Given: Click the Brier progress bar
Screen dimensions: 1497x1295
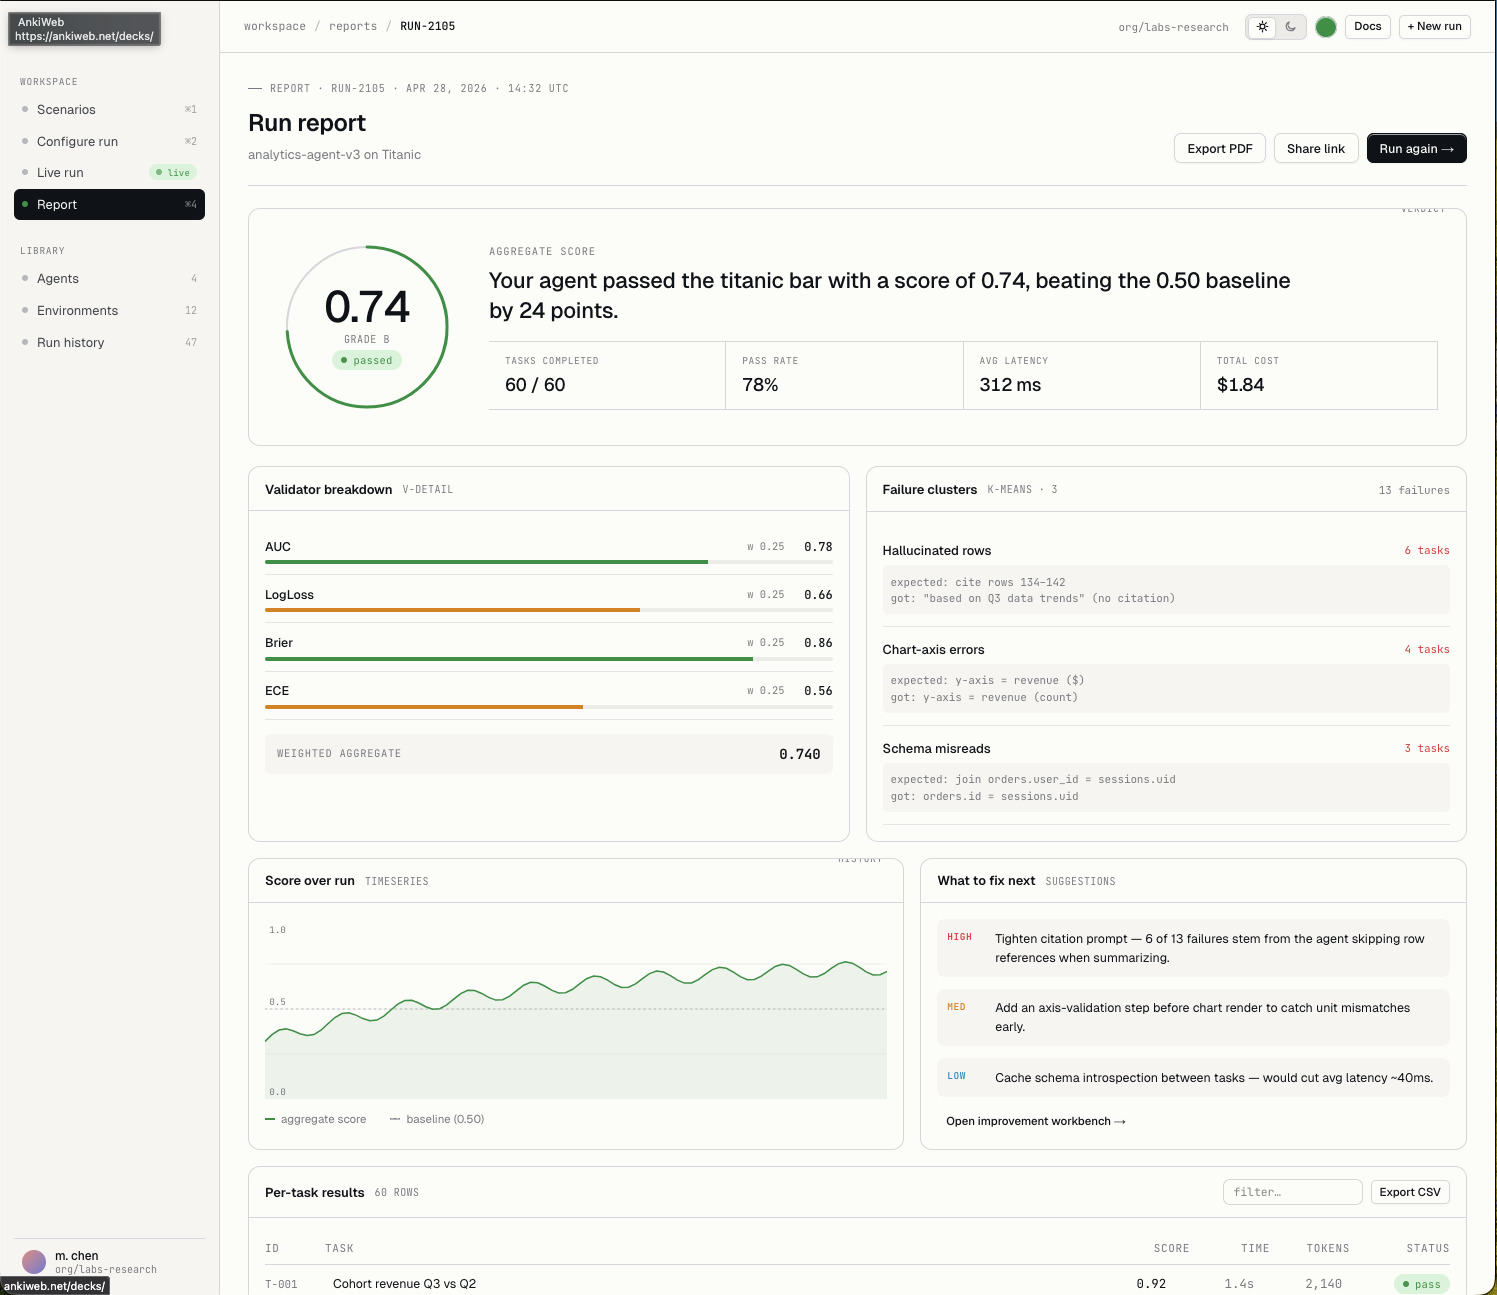Looking at the screenshot, I should coord(549,658).
